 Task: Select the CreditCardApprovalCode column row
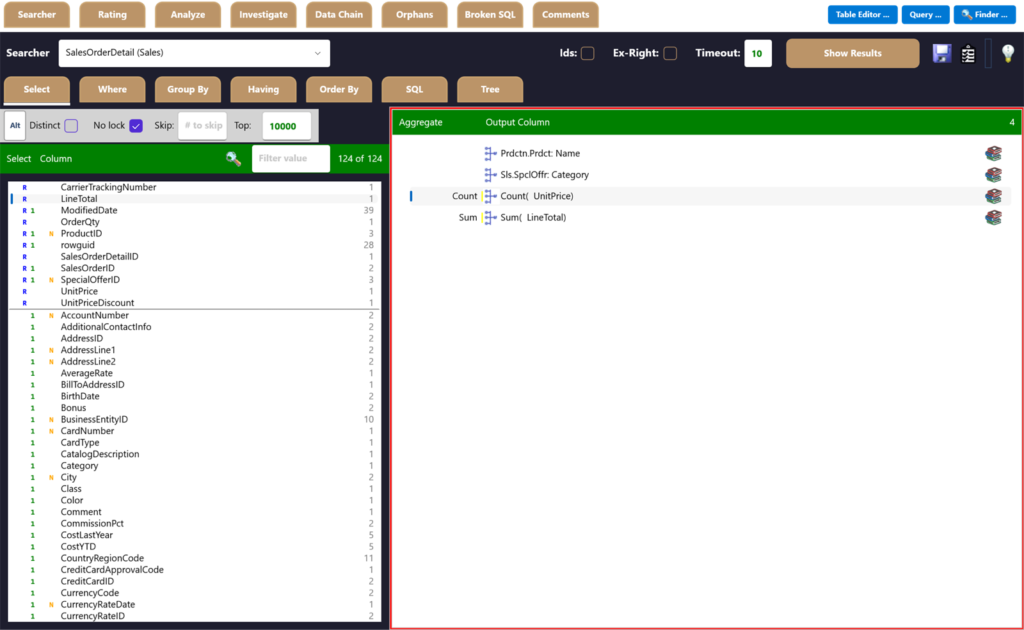(x=194, y=570)
